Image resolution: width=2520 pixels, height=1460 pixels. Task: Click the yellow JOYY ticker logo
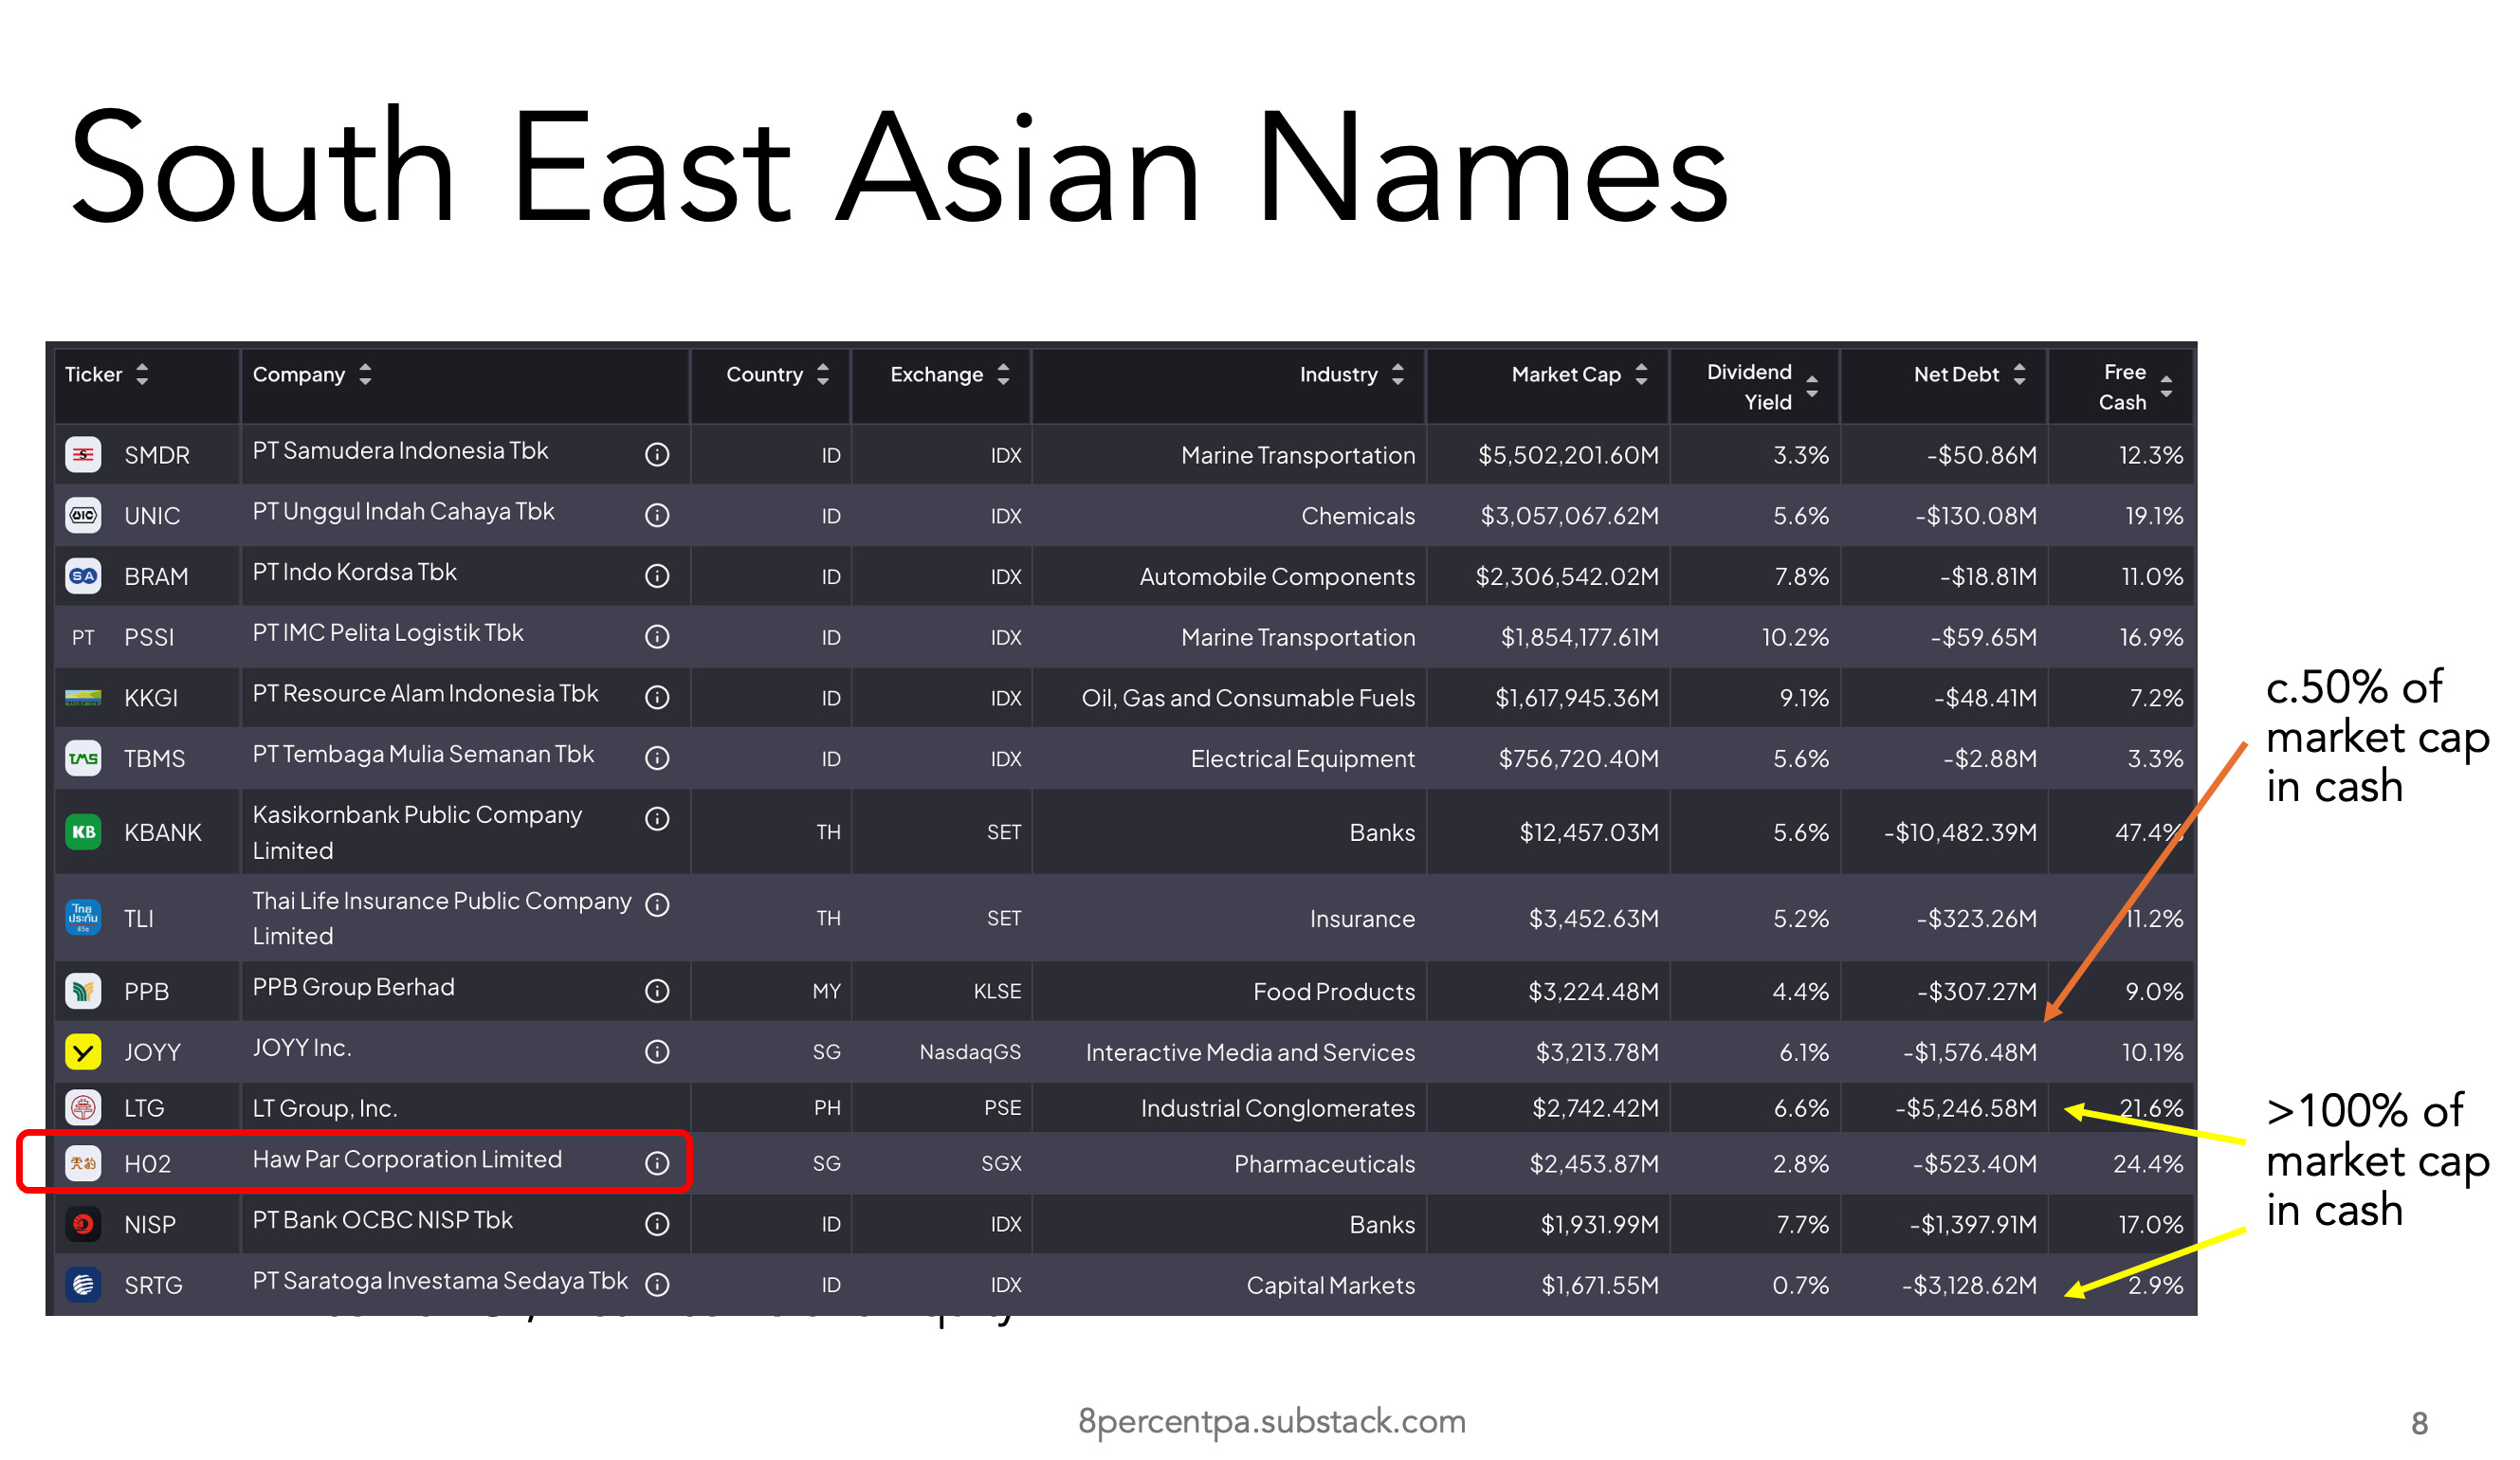coord(83,1052)
